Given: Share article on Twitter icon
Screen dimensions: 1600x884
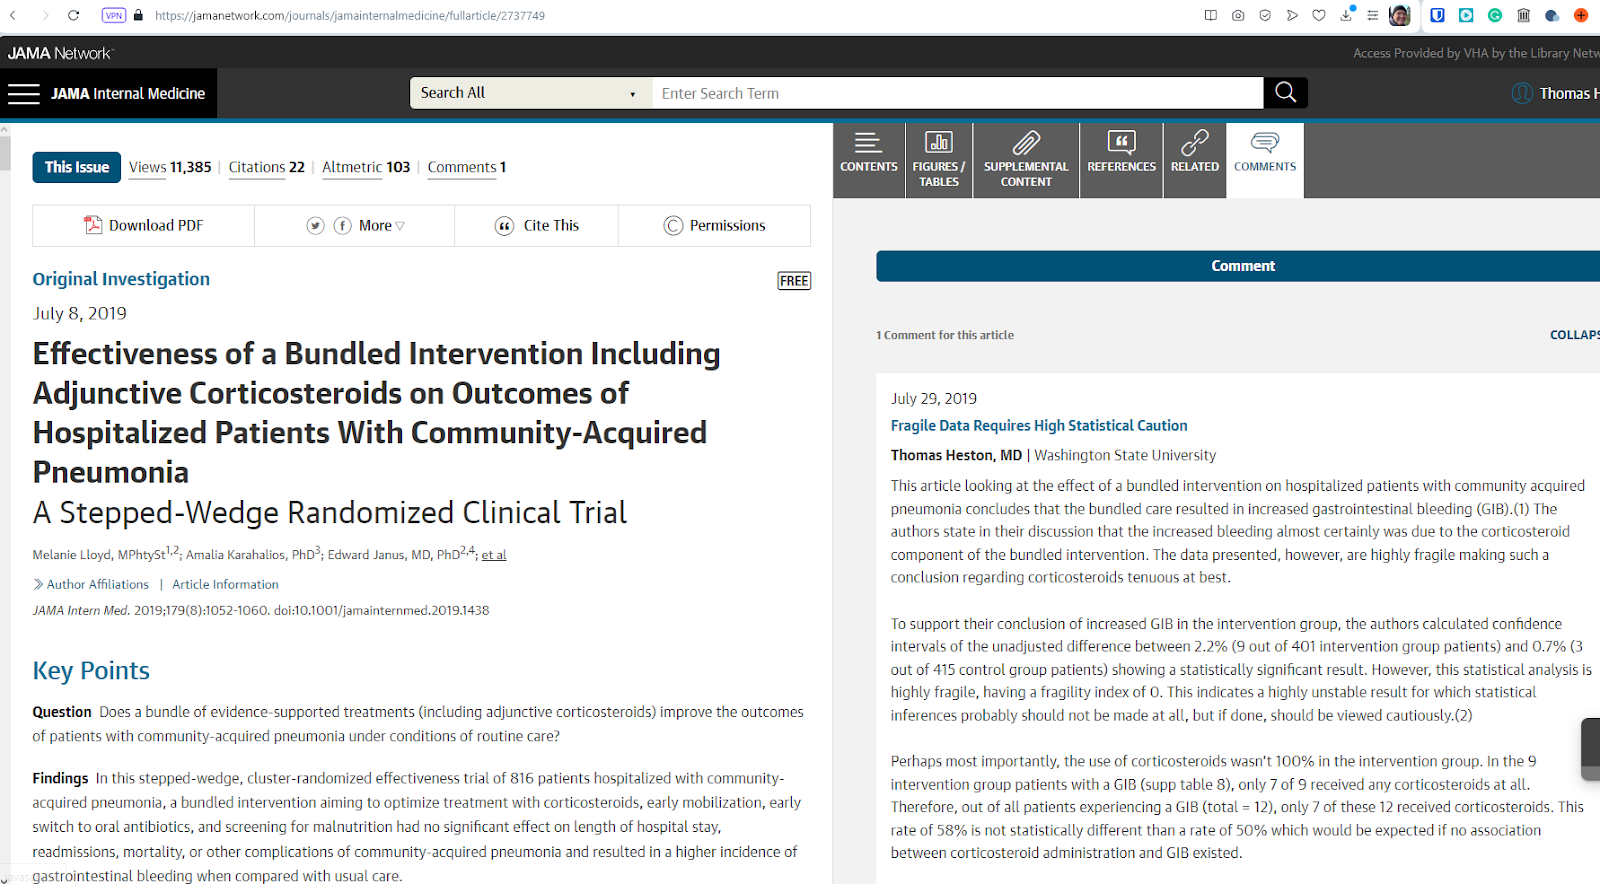Looking at the screenshot, I should tap(315, 226).
